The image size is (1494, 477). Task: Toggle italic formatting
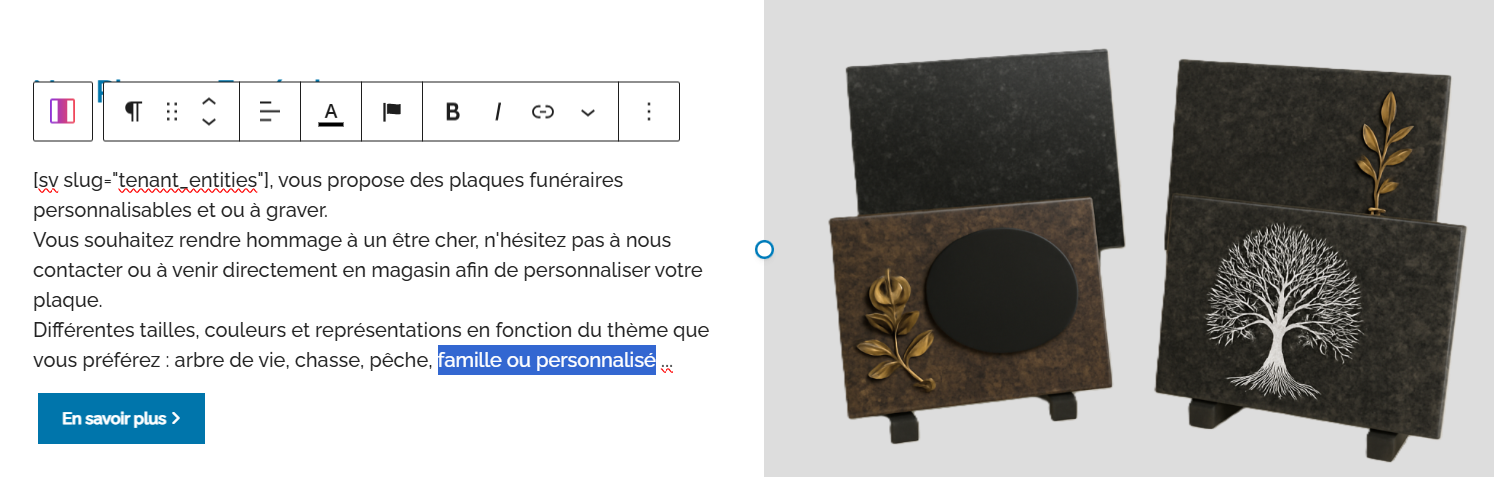coord(497,111)
